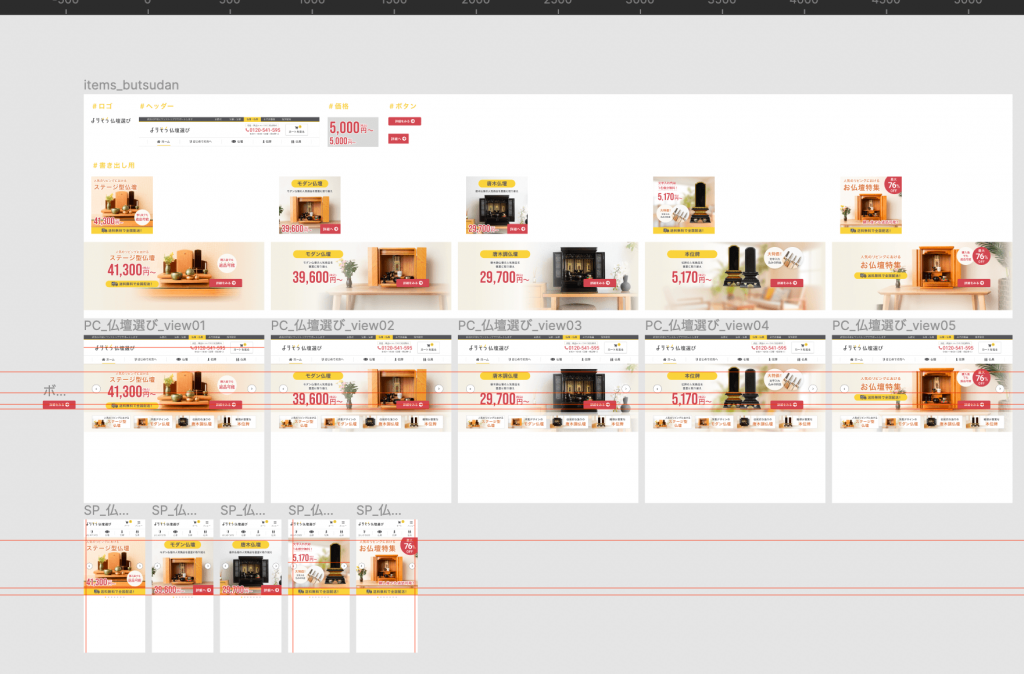Click the cart icon in the #ヘッダー component

(x=297, y=128)
